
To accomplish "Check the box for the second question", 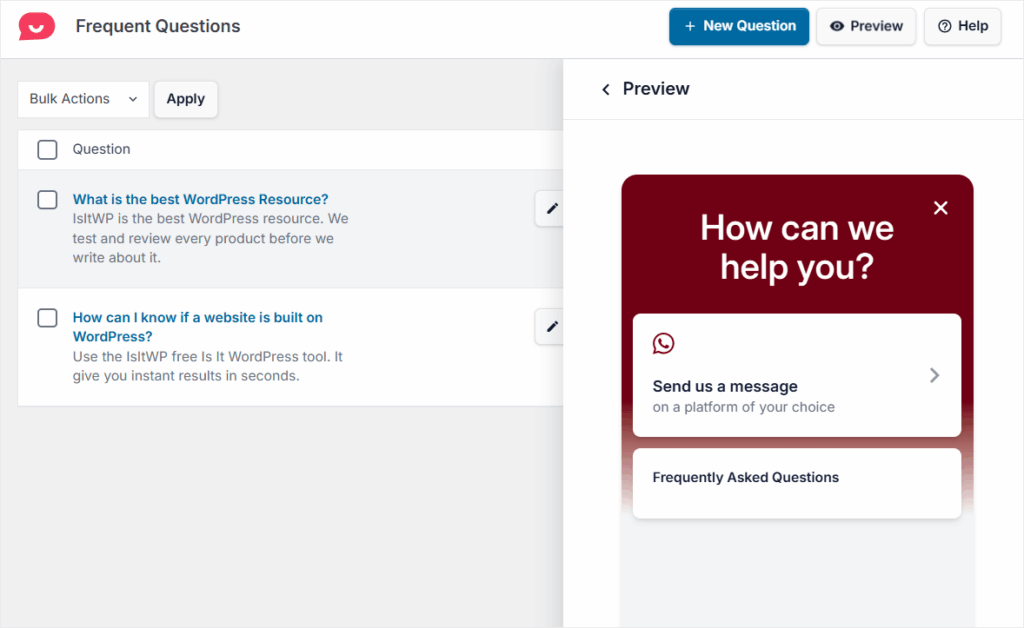I will 47,318.
